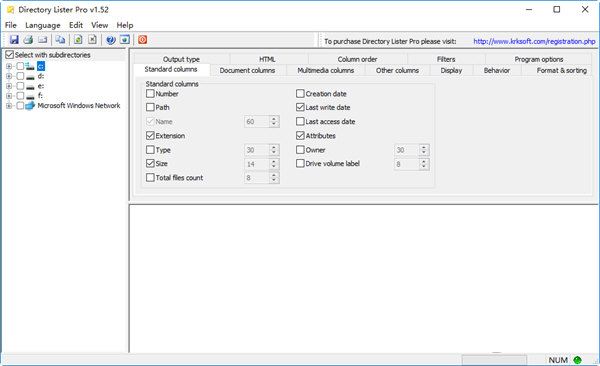Open help via blue question mark icon
The height and width of the screenshot is (366, 600).
point(111,39)
